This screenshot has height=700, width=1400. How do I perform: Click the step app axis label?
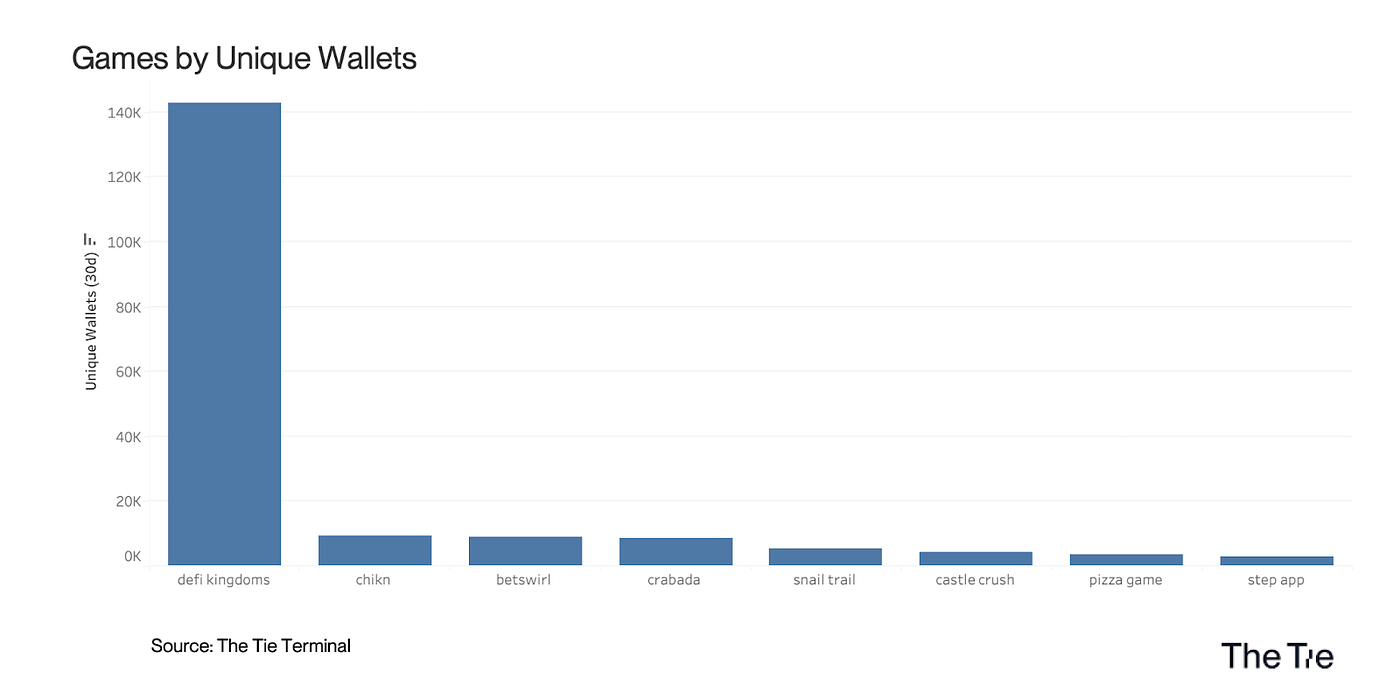coord(1276,580)
